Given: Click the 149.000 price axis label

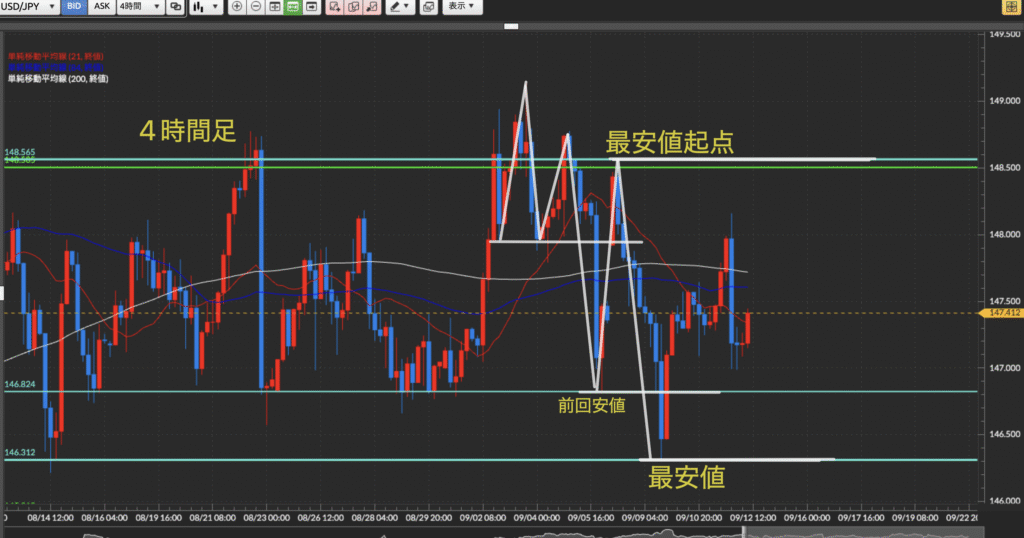Looking at the screenshot, I should [x=1004, y=101].
